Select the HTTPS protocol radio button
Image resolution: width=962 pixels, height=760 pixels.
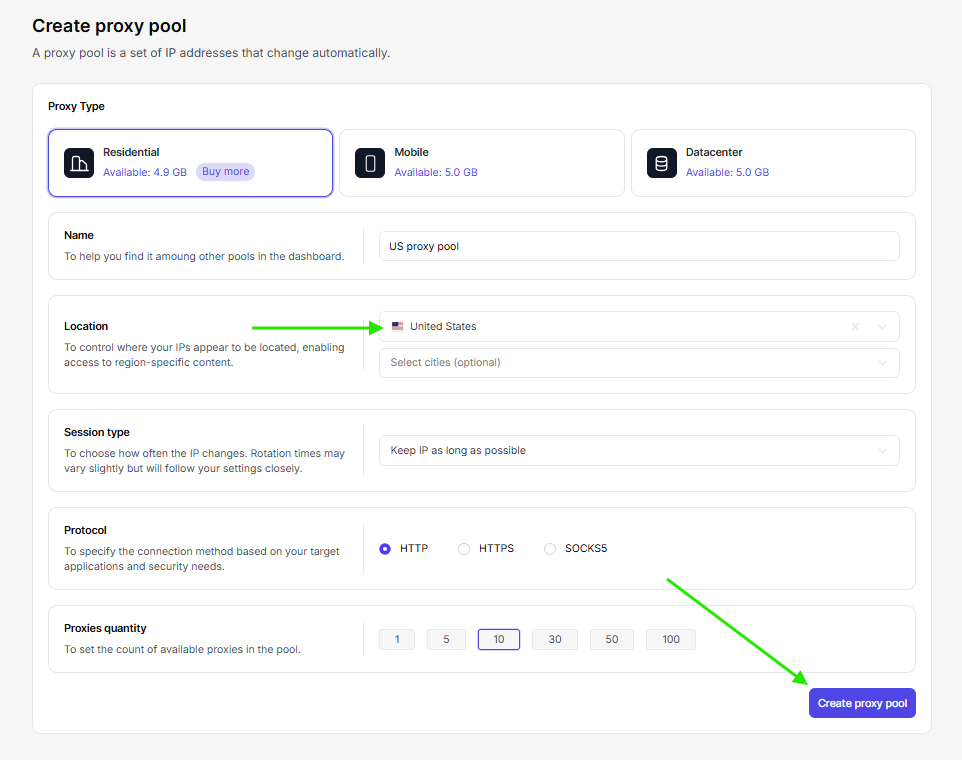pyautogui.click(x=464, y=549)
